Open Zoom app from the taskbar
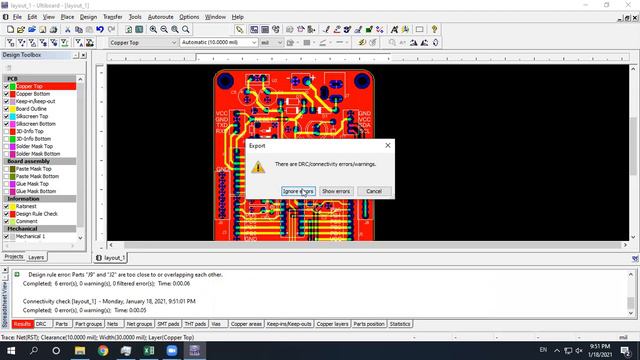The width and height of the screenshot is (640, 360). (x=172, y=351)
